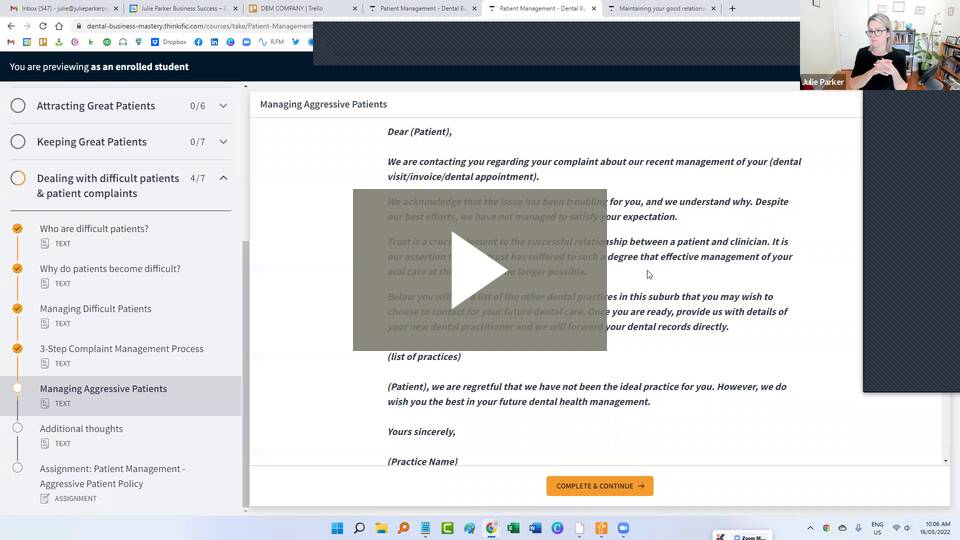Open Word from the taskbar
960x540 pixels.
point(535,528)
